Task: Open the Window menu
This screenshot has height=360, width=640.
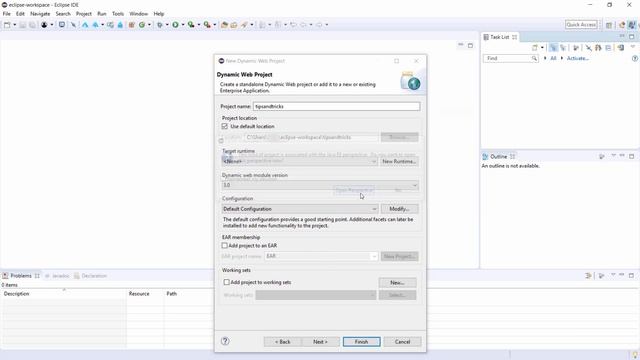Action: click(138, 13)
